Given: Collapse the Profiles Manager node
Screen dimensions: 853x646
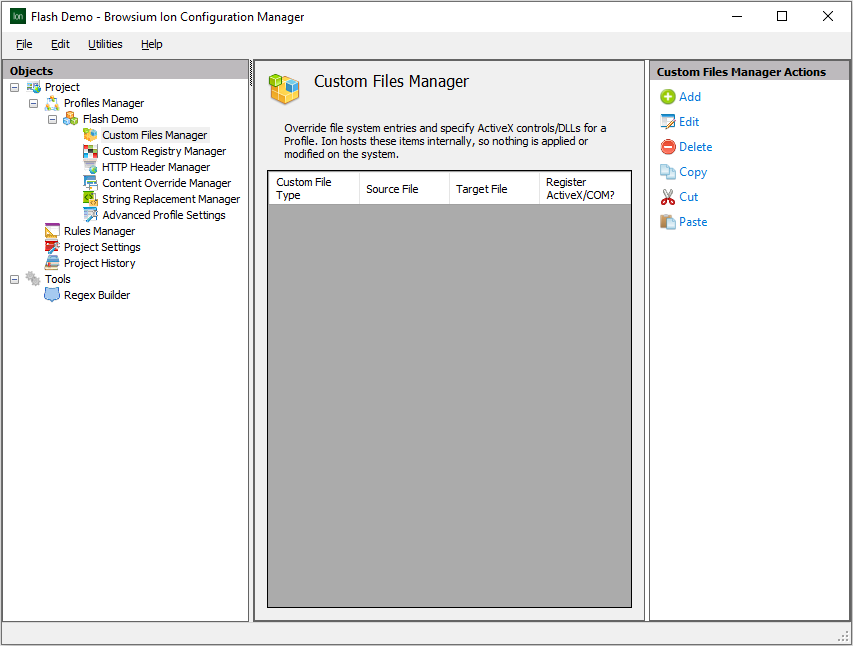Looking at the screenshot, I should [x=34, y=103].
